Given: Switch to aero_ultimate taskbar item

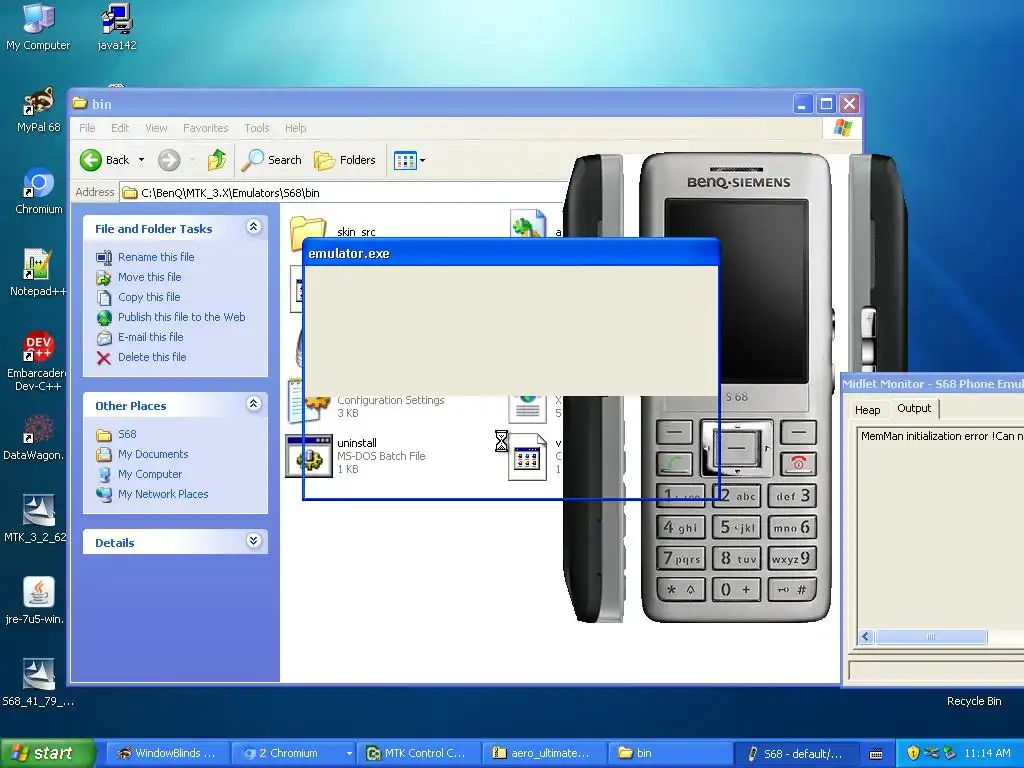Looking at the screenshot, I should (x=543, y=753).
